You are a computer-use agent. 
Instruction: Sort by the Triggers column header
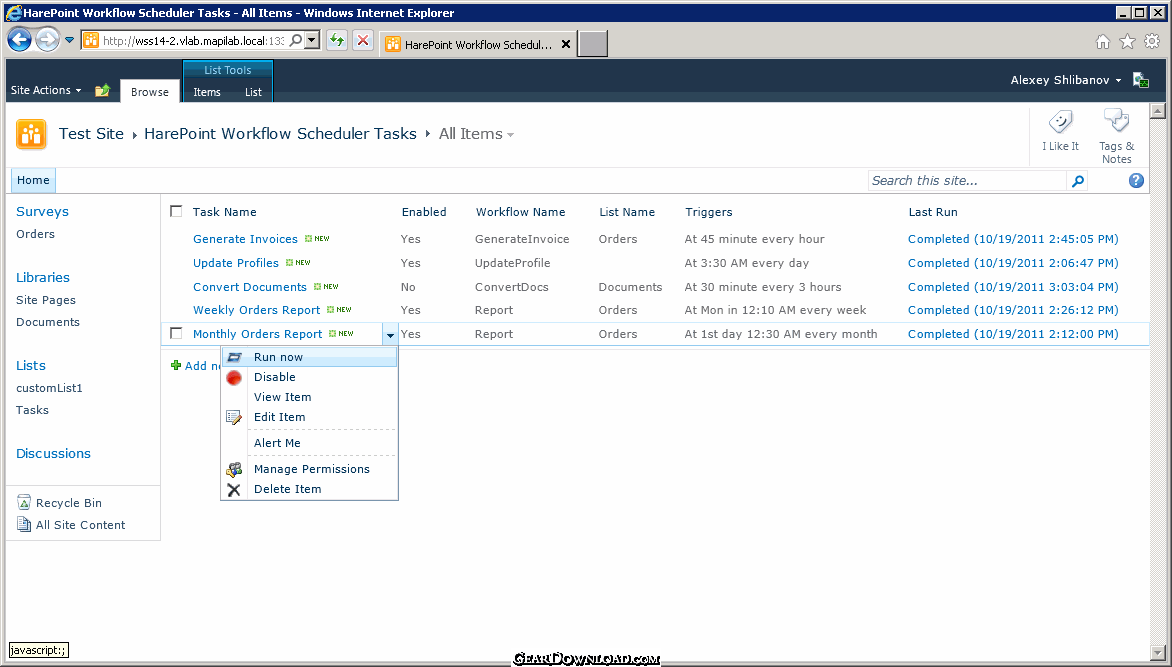pyautogui.click(x=709, y=212)
